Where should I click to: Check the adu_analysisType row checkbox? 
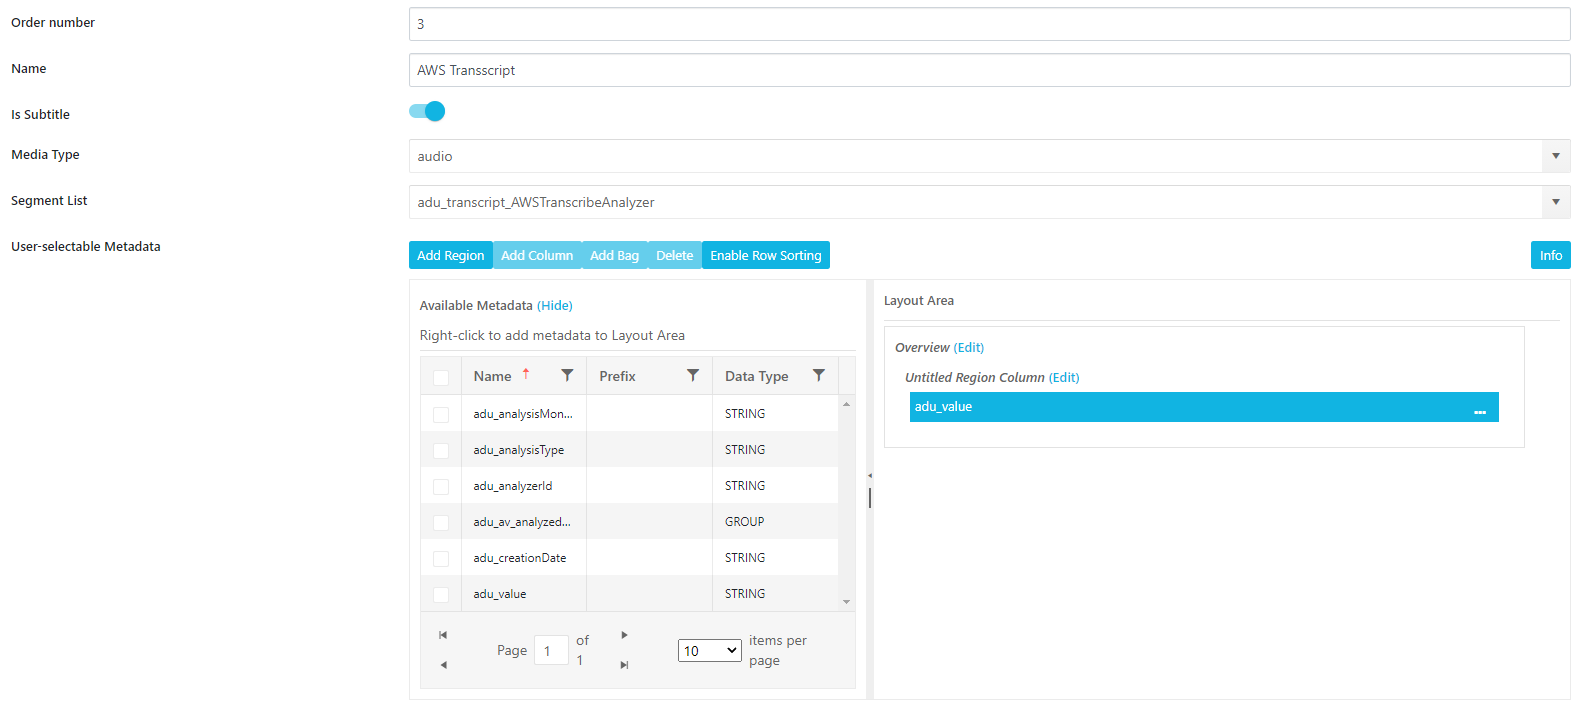coord(441,451)
